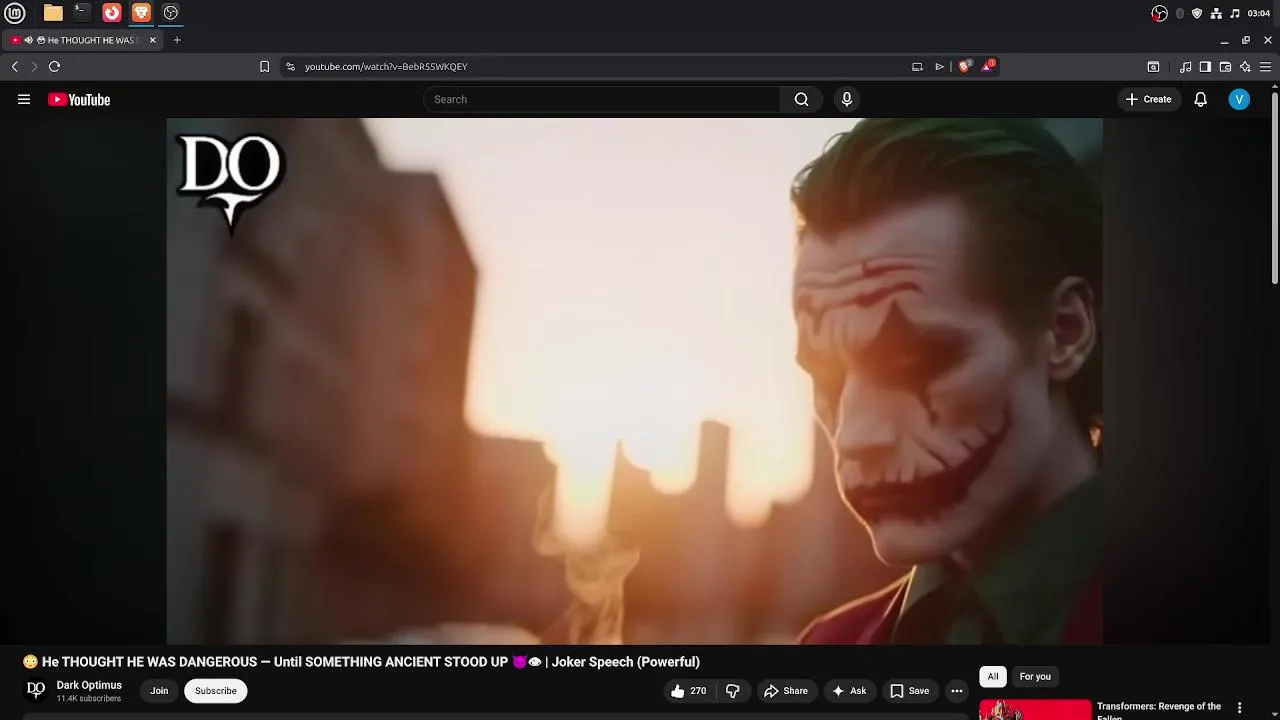Image resolution: width=1280 pixels, height=720 pixels.
Task: Open Brave browser icon in taskbar
Action: (x=142, y=13)
